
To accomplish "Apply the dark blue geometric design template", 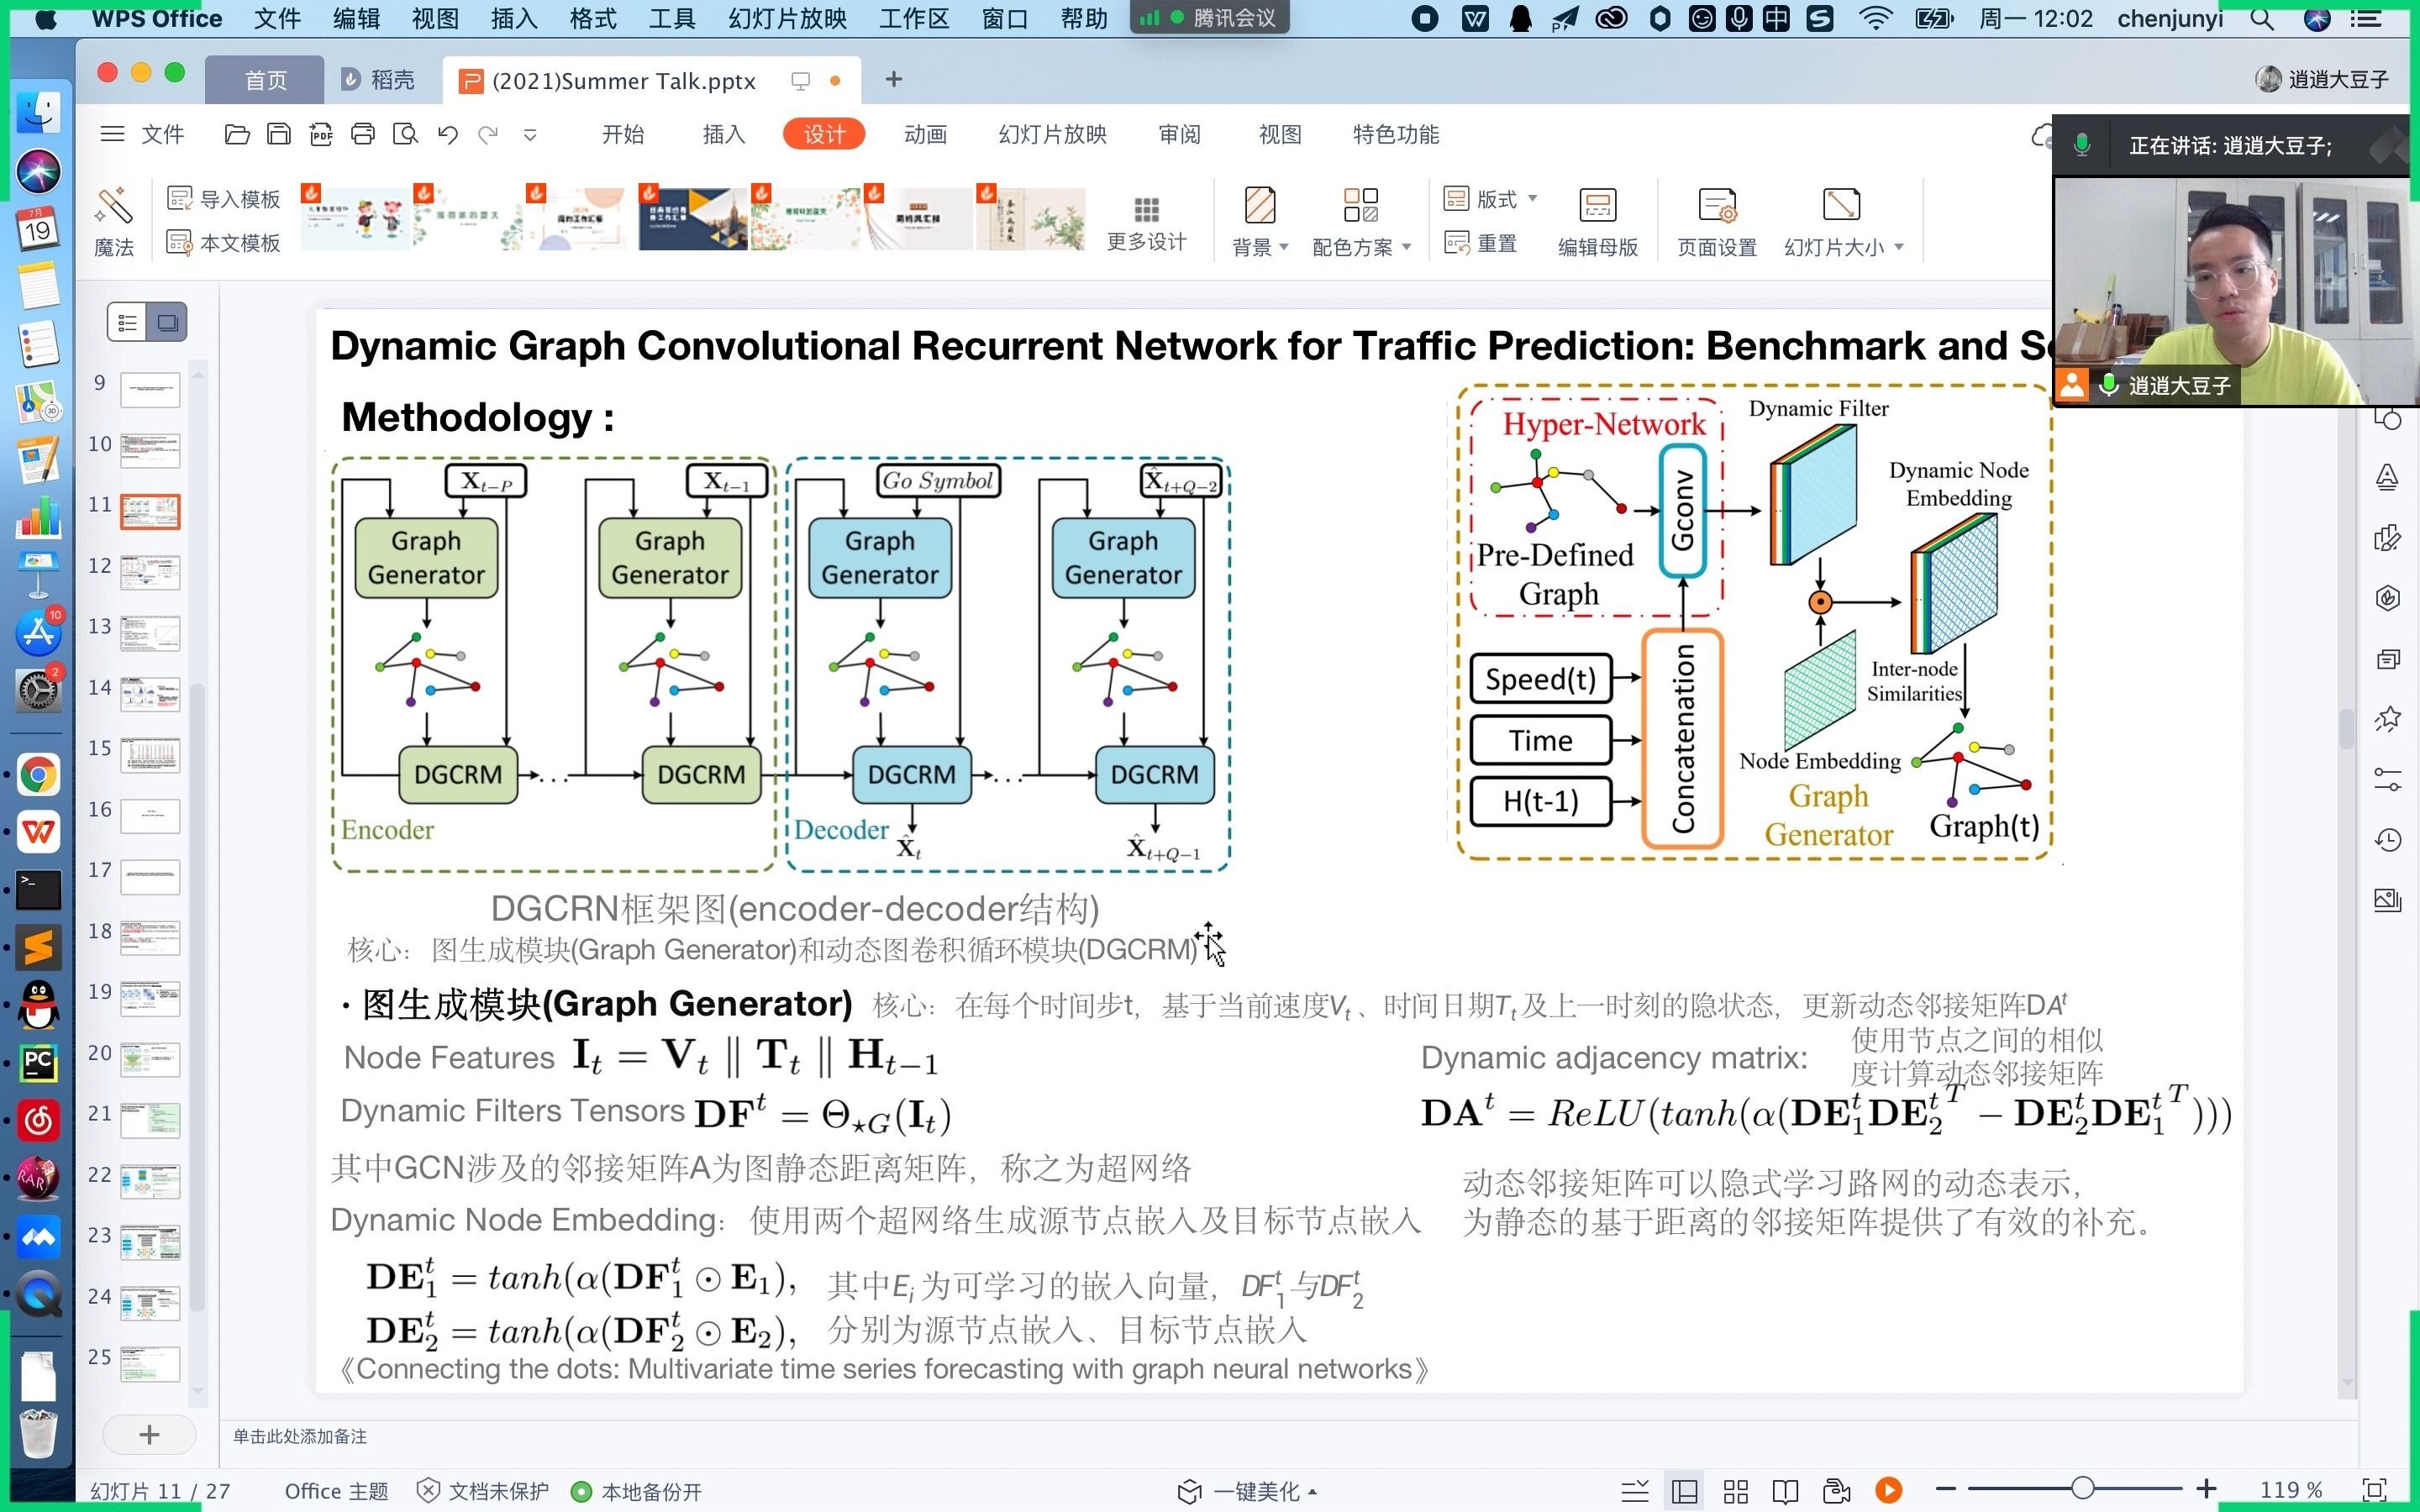I will 692,218.
